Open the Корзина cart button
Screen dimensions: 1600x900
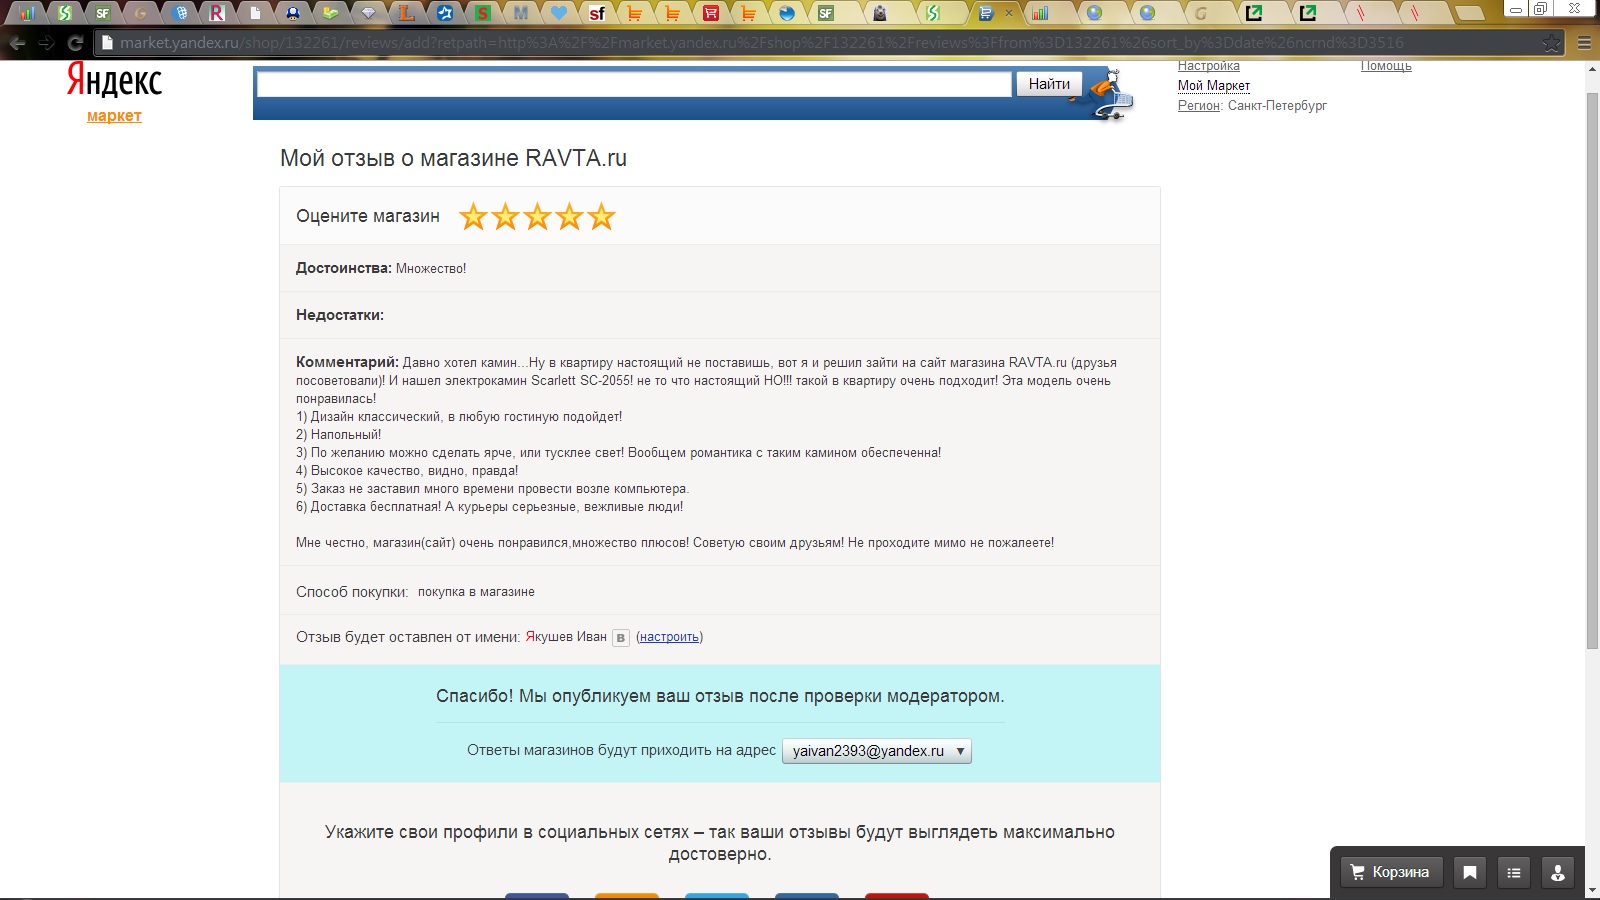tap(1391, 872)
